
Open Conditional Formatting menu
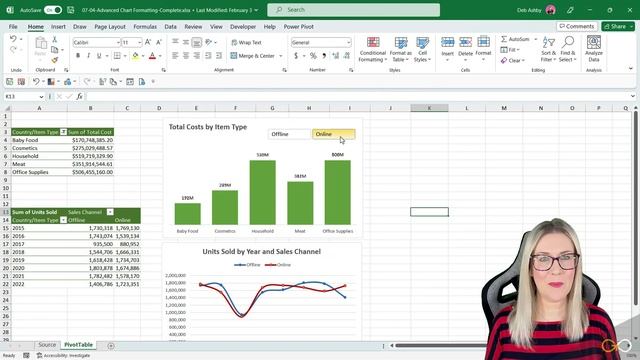click(x=373, y=49)
